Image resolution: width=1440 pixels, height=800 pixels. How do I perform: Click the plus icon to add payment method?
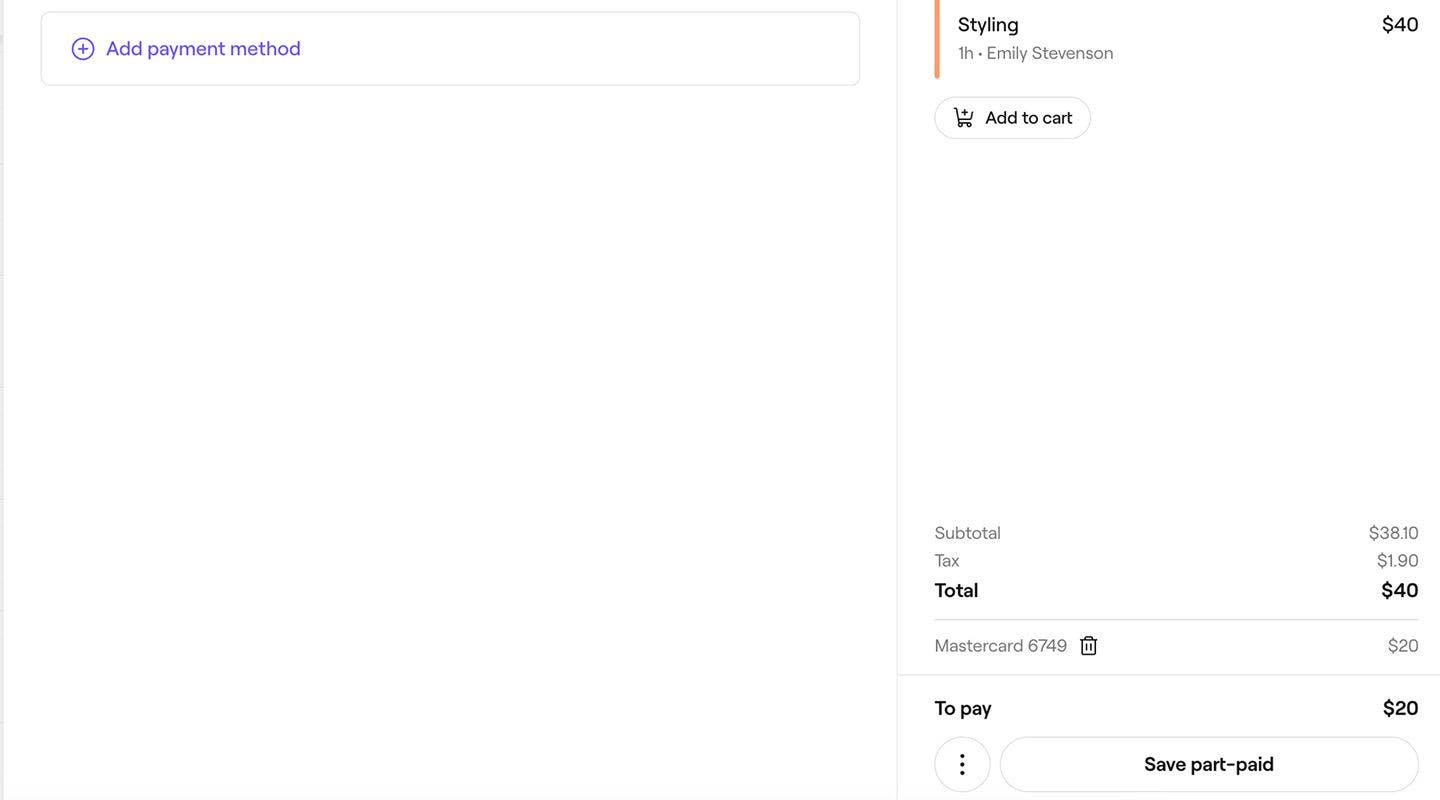tap(82, 47)
